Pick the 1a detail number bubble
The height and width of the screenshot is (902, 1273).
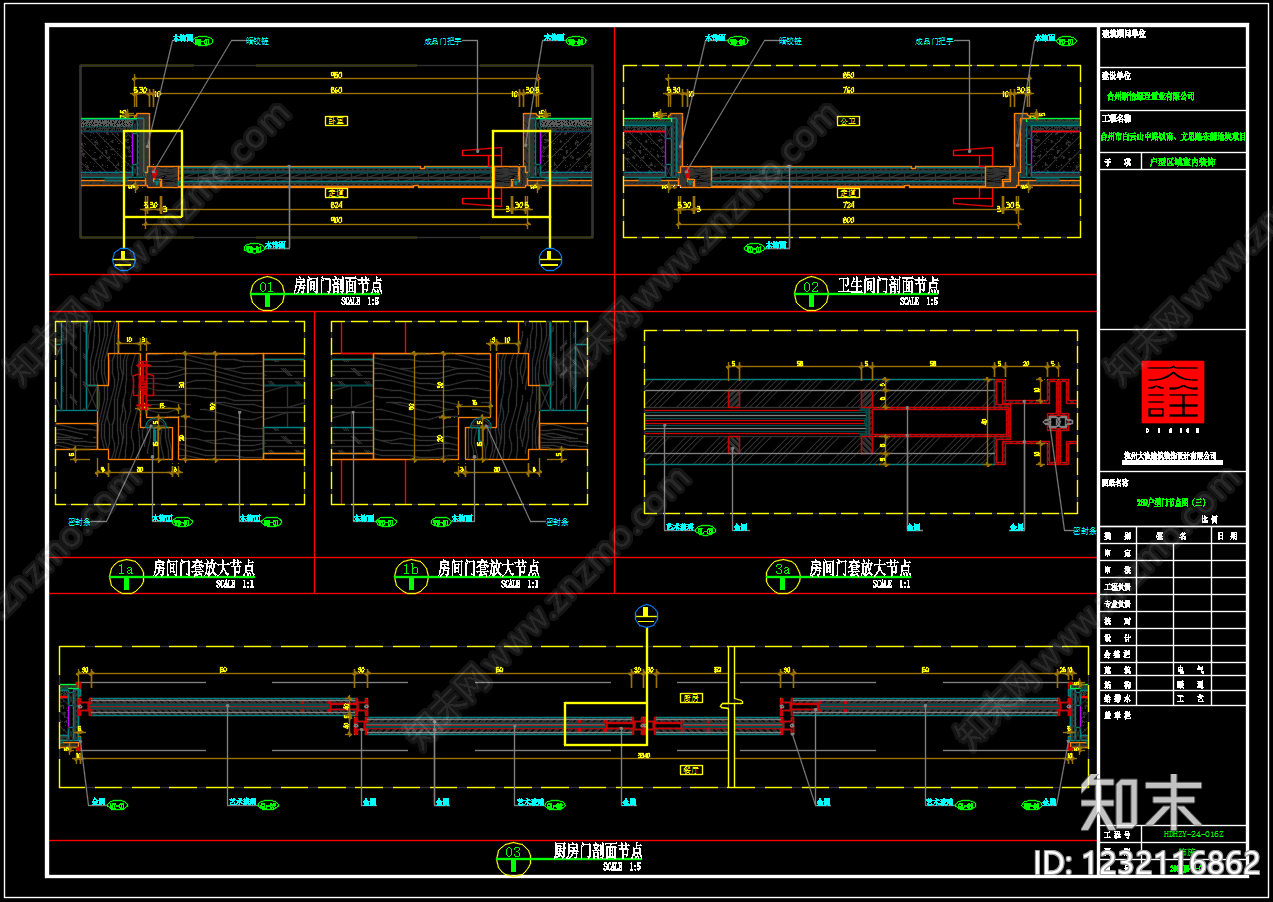125,574
